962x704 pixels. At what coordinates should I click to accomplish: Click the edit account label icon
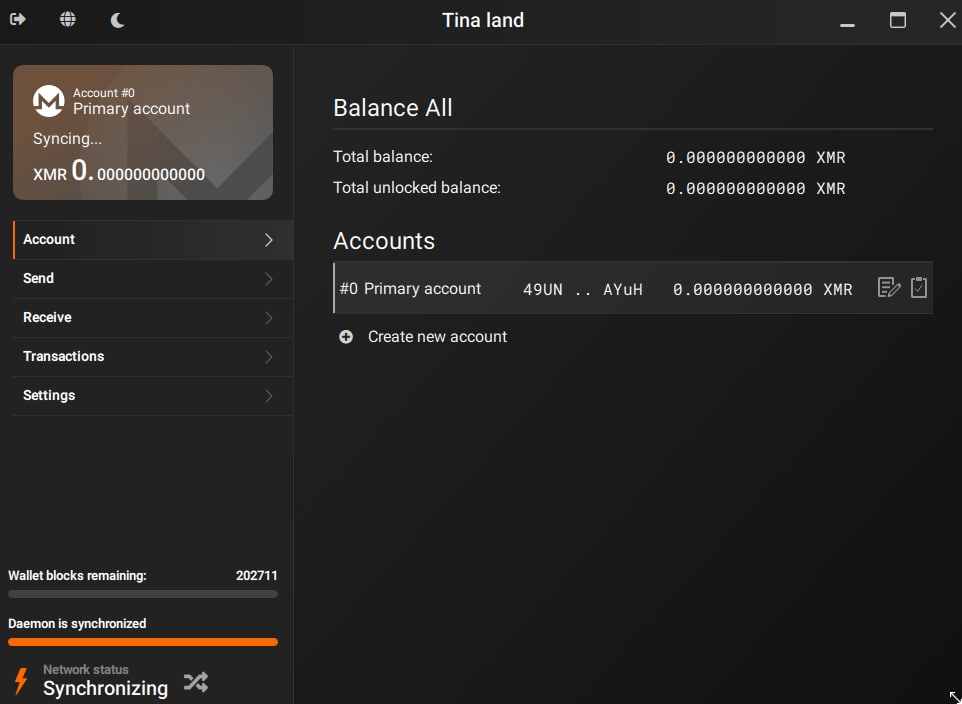point(888,288)
